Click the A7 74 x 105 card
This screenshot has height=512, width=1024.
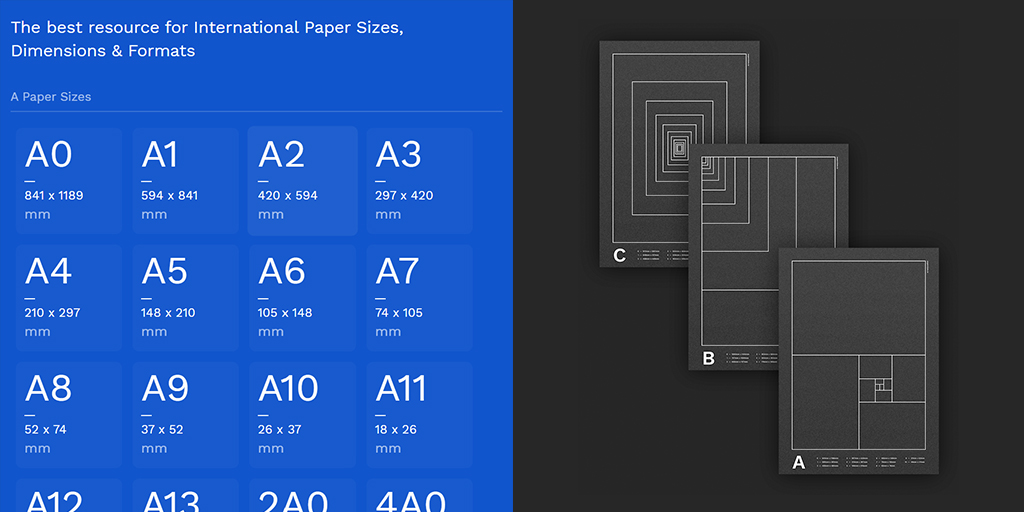point(419,298)
